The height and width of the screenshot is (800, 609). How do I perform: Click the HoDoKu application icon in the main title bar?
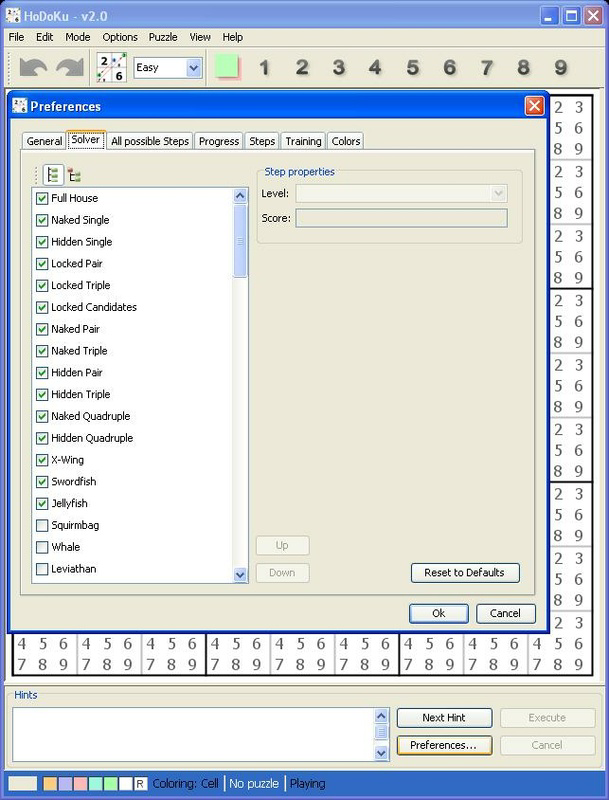[13, 15]
